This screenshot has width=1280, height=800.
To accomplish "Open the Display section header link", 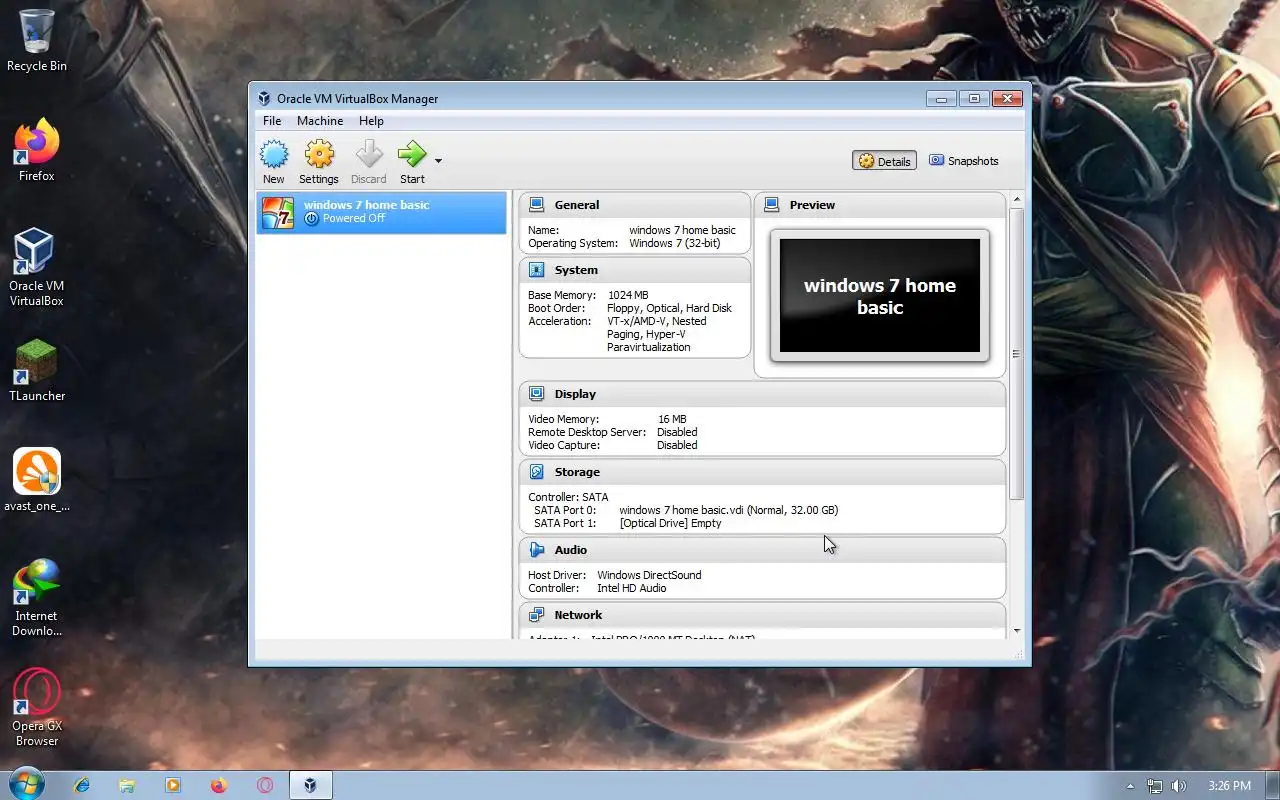I will click(575, 394).
